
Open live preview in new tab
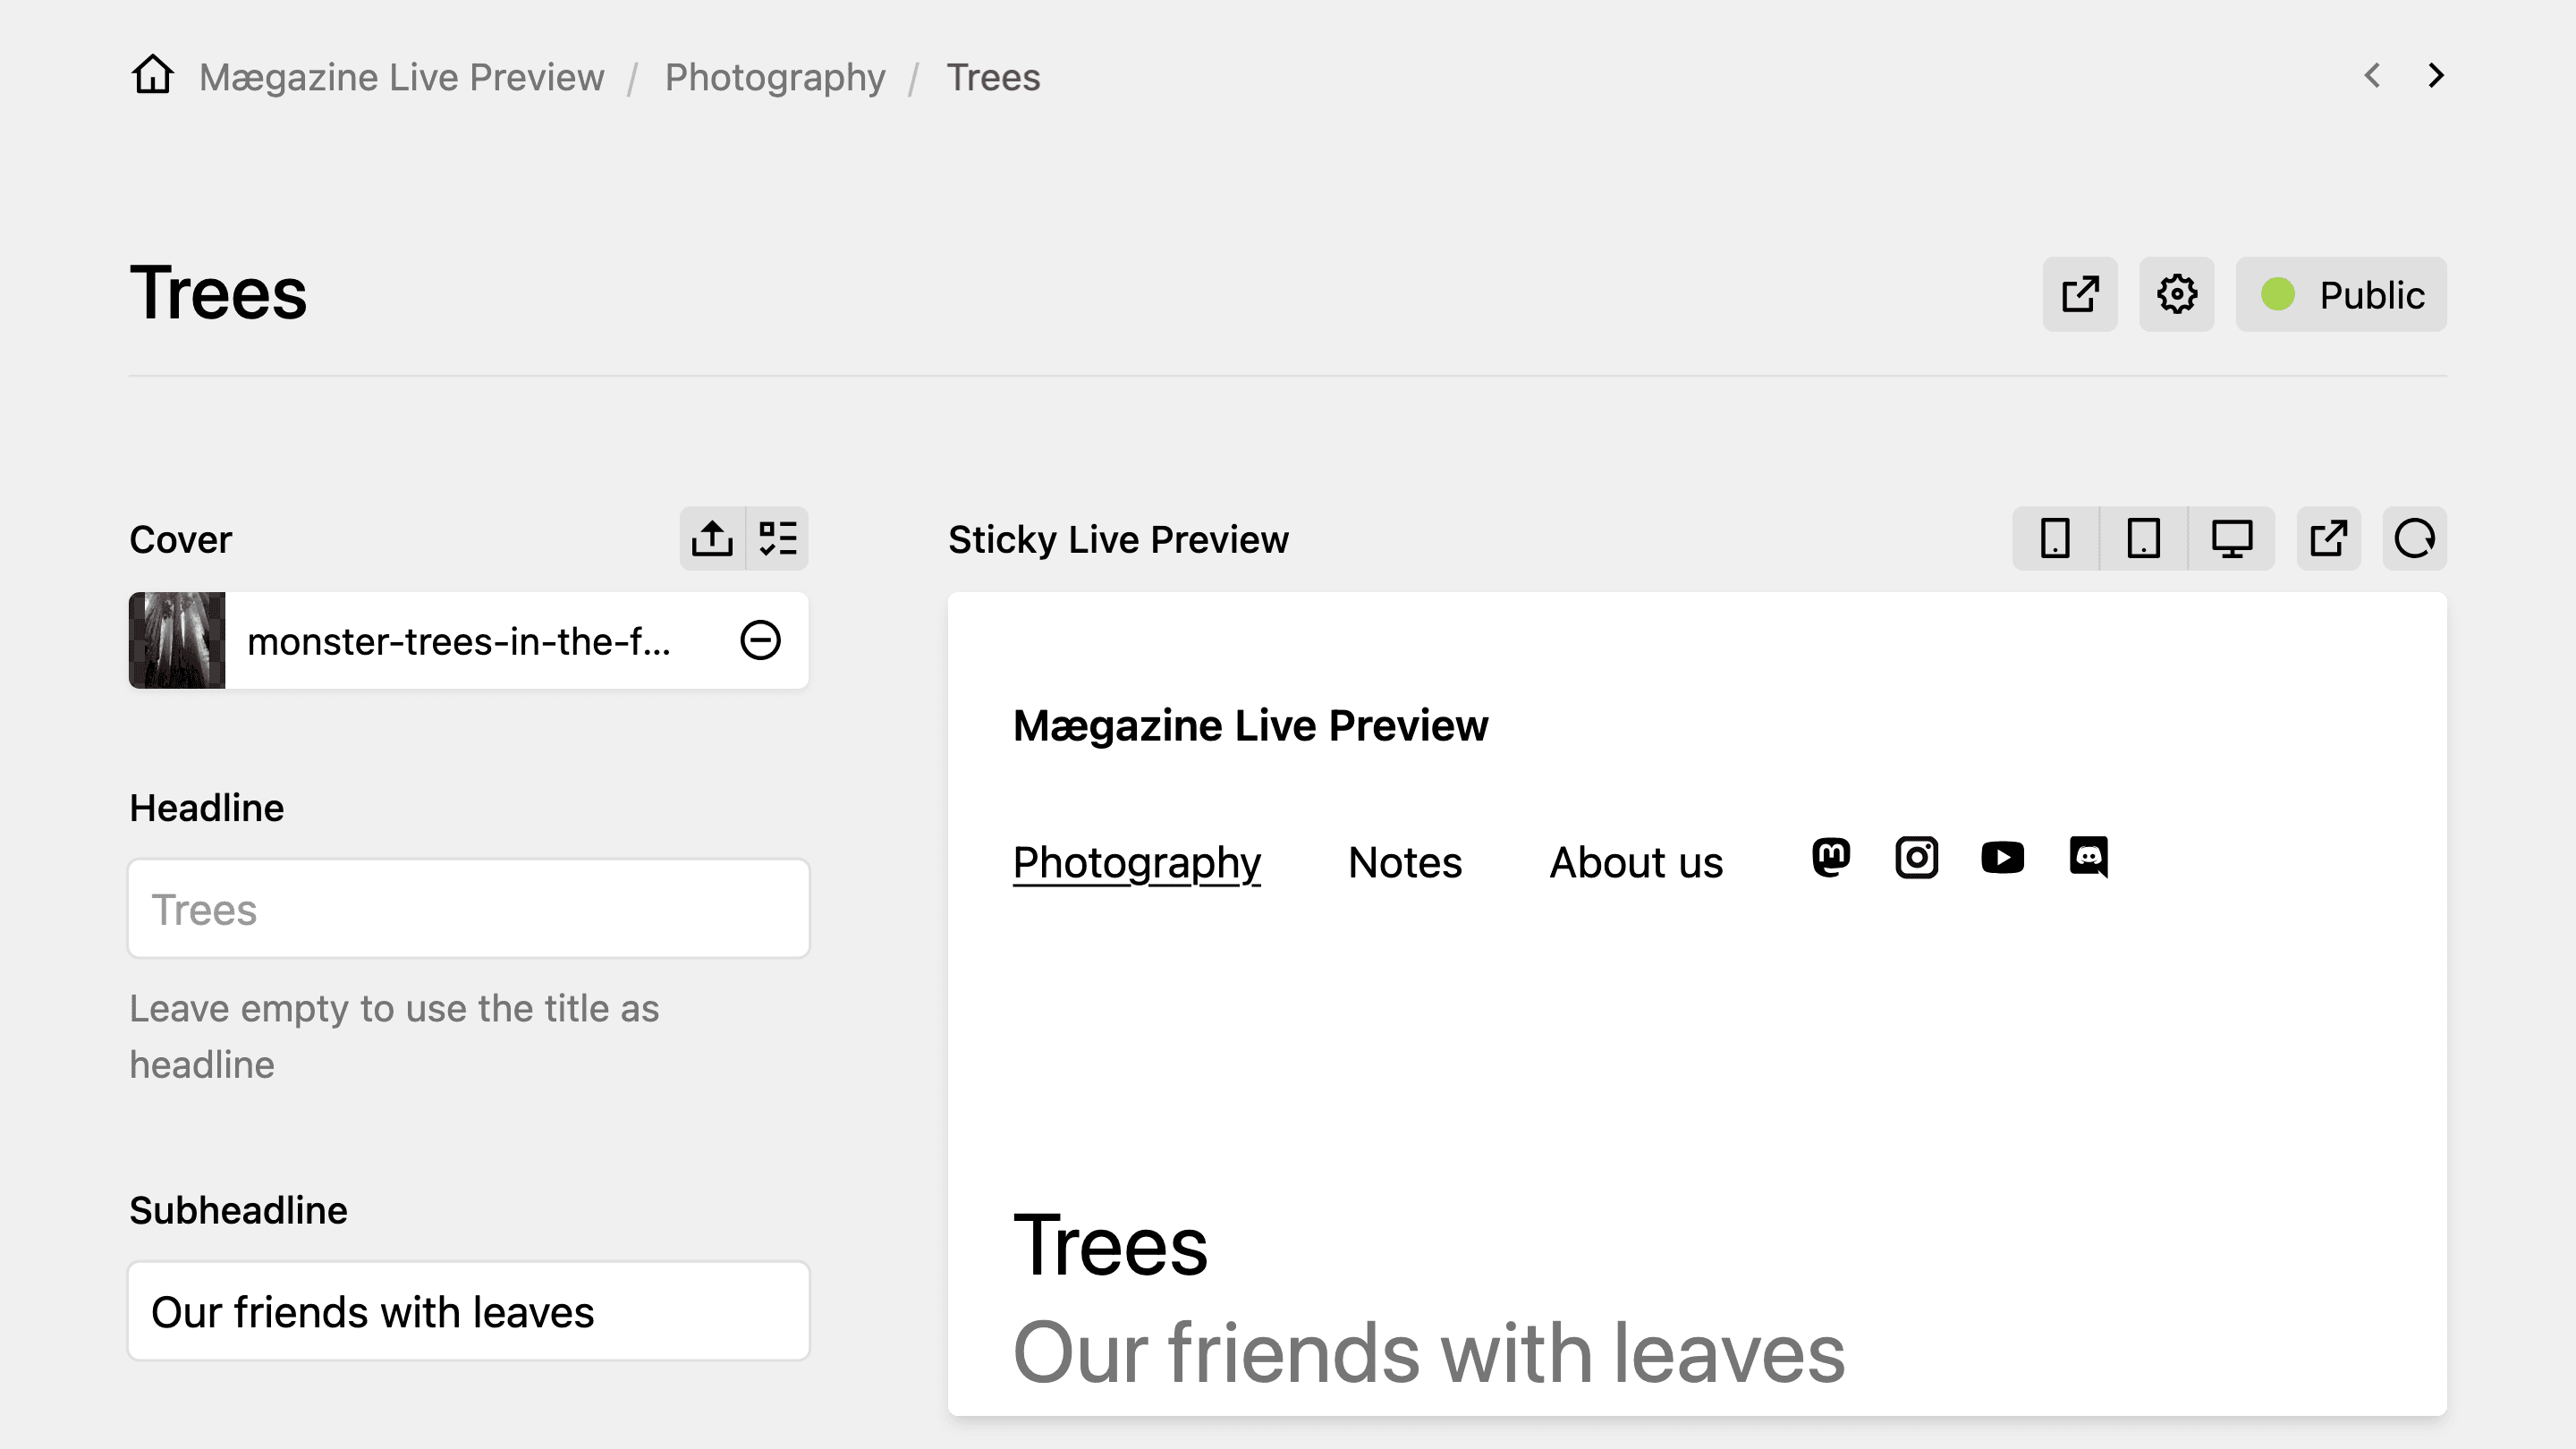(x=2328, y=538)
